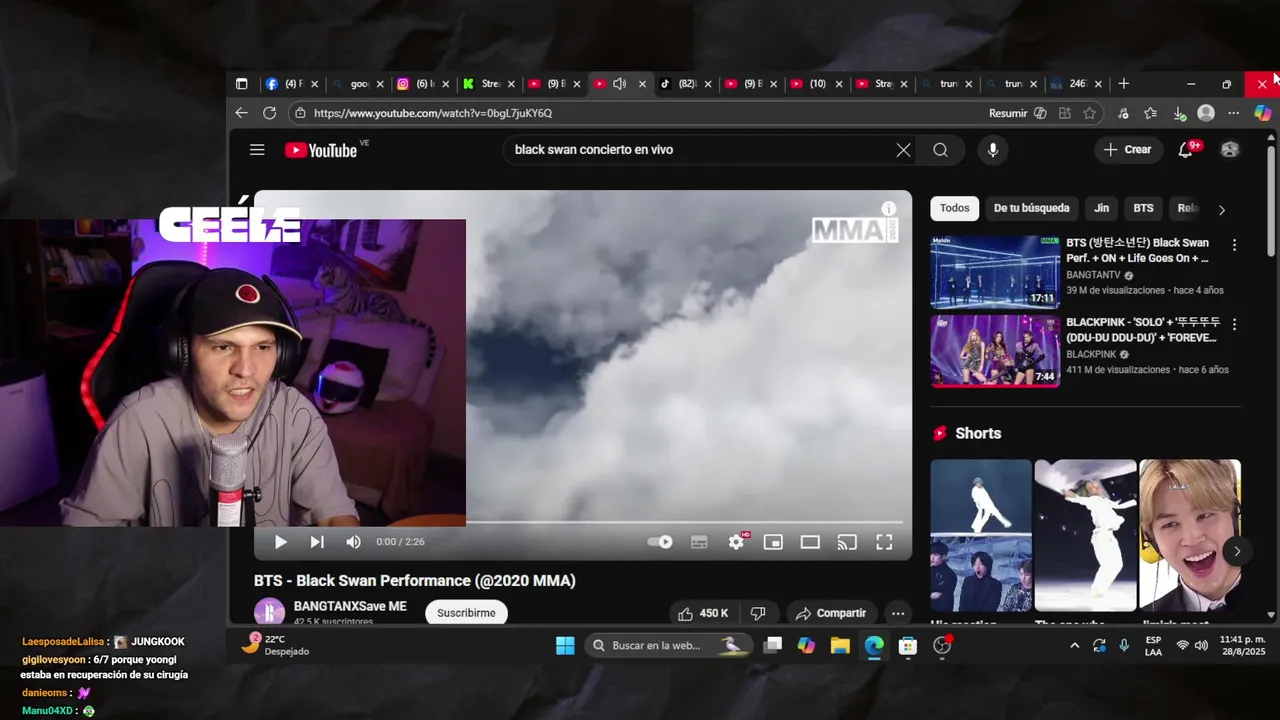Open YouTube notifications bell
The width and height of the screenshot is (1280, 720).
click(1186, 150)
